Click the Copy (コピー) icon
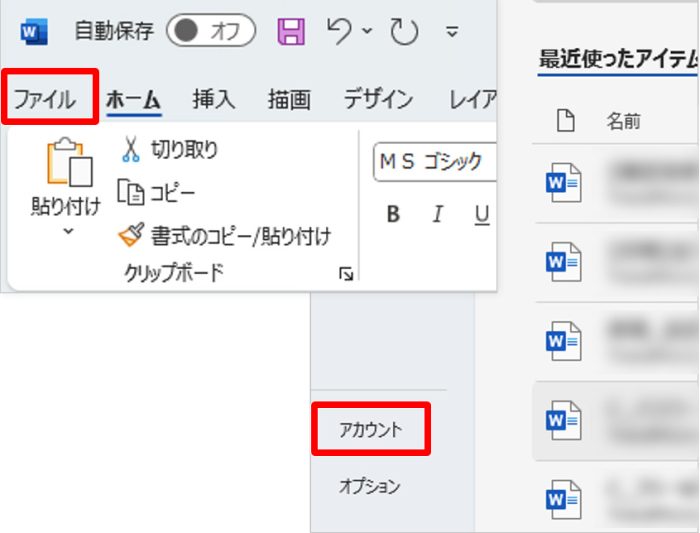The image size is (700, 533). click(131, 192)
